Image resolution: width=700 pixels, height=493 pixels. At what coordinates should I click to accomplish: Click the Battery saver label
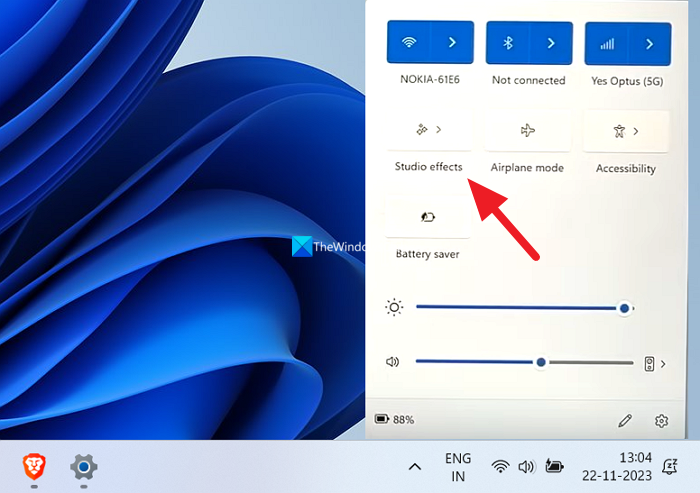[x=428, y=254]
